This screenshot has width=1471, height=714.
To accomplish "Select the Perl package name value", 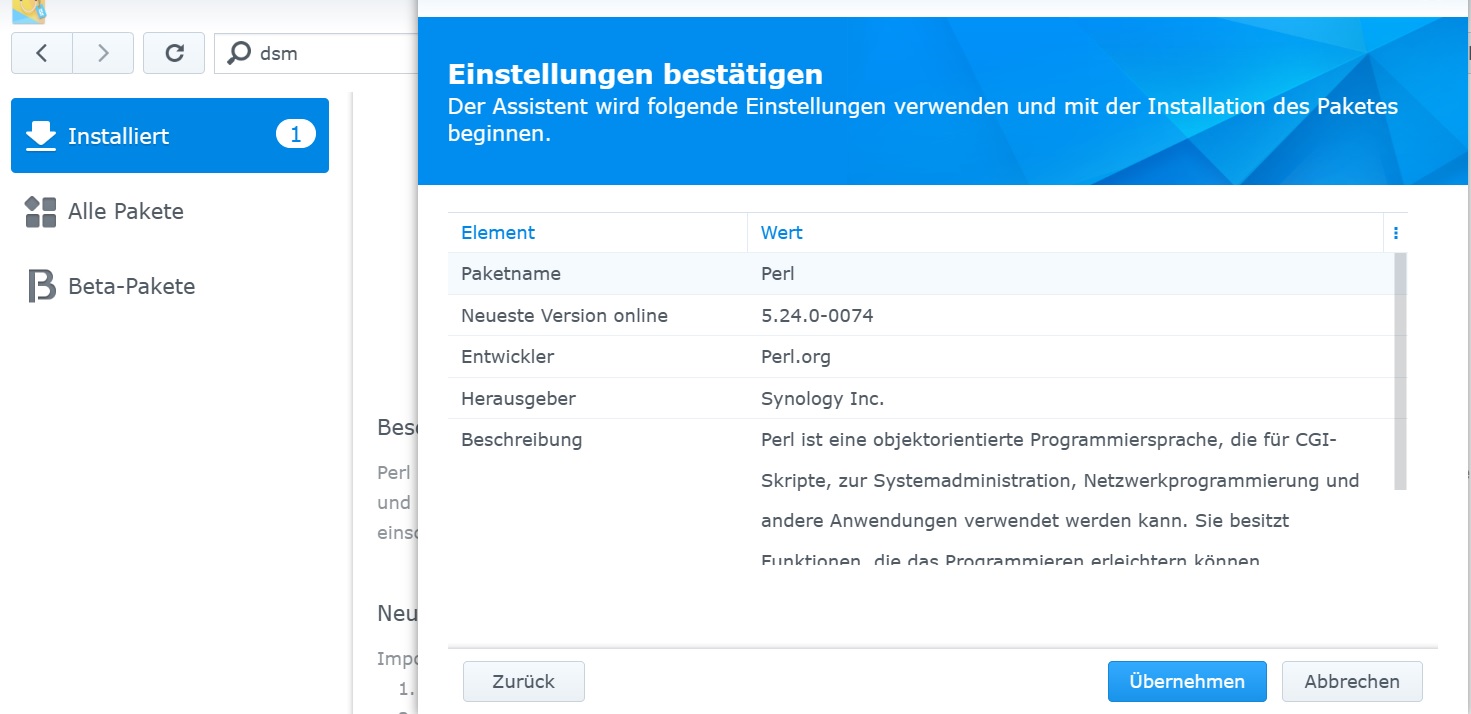I will coord(778,273).
